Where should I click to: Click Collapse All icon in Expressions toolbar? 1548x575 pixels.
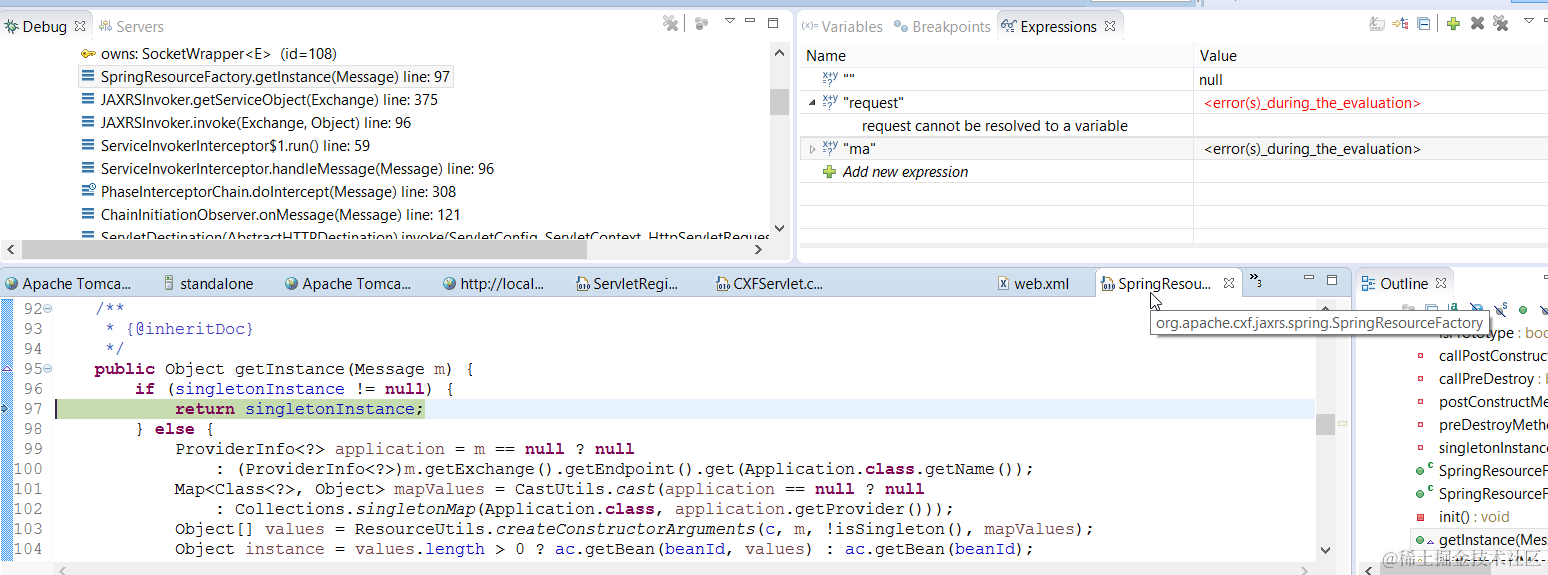pos(1423,23)
